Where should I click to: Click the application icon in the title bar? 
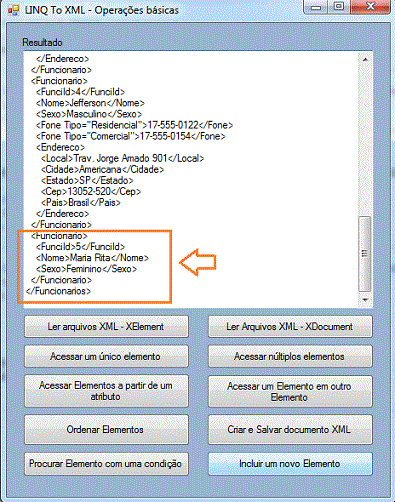[14, 11]
